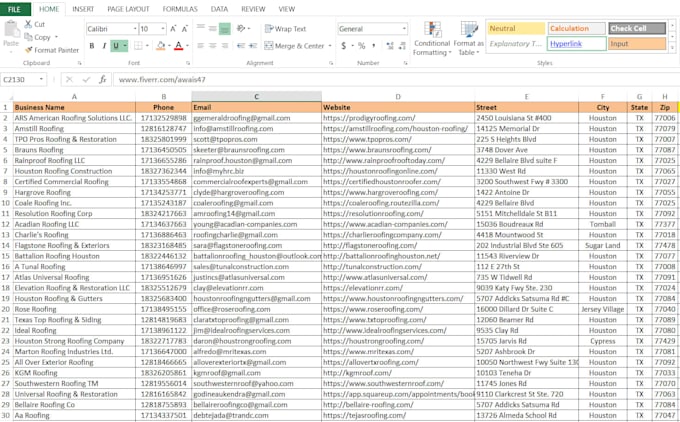Select the highlighted Bottom Align icon
Image resolution: width=680 pixels, height=422 pixels.
click(x=225, y=29)
